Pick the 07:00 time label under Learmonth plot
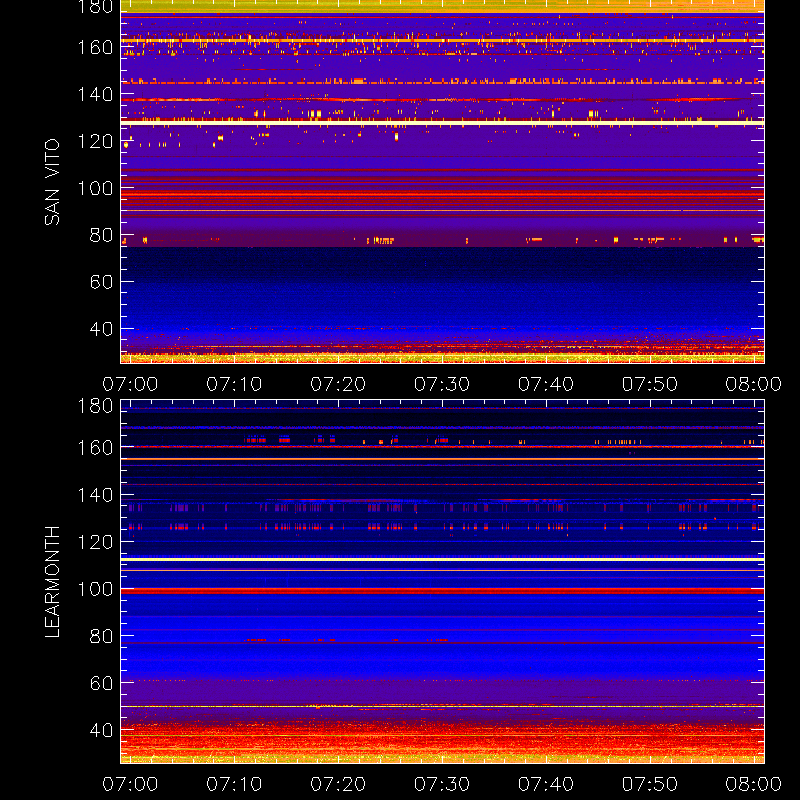800x800 pixels. pyautogui.click(x=130, y=784)
